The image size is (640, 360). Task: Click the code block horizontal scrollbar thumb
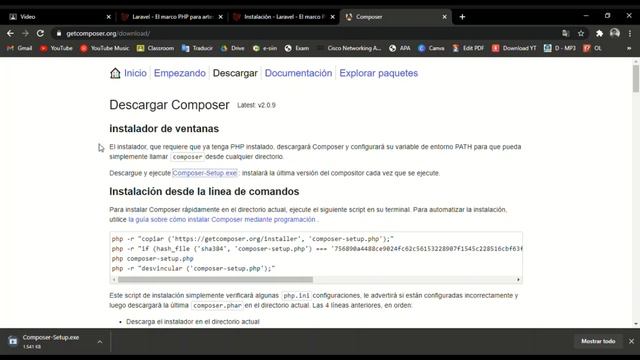[215, 280]
